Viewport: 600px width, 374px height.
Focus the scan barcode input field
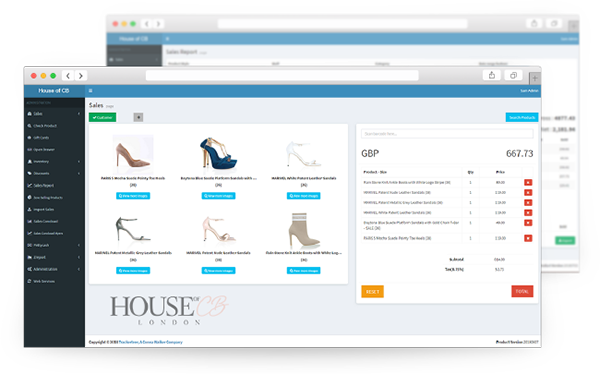click(x=447, y=134)
